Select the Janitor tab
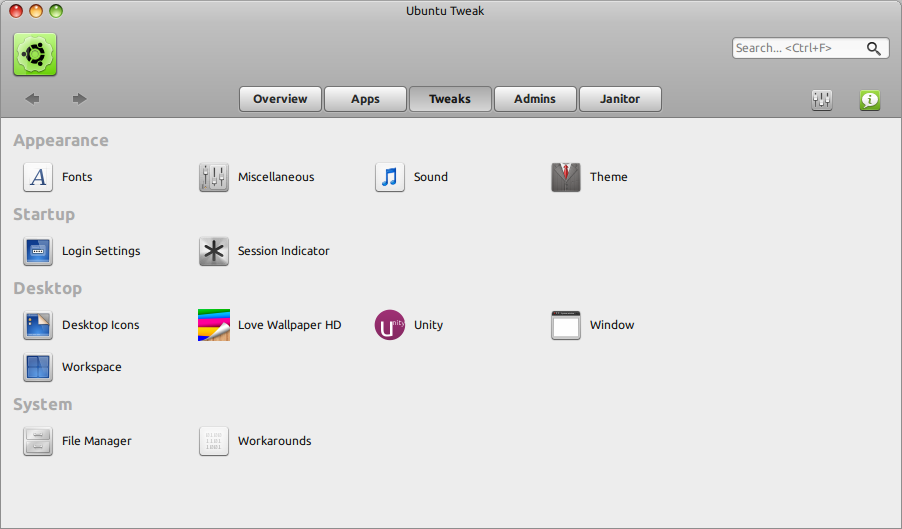Viewport: 902px width, 529px height. pyautogui.click(x=620, y=99)
